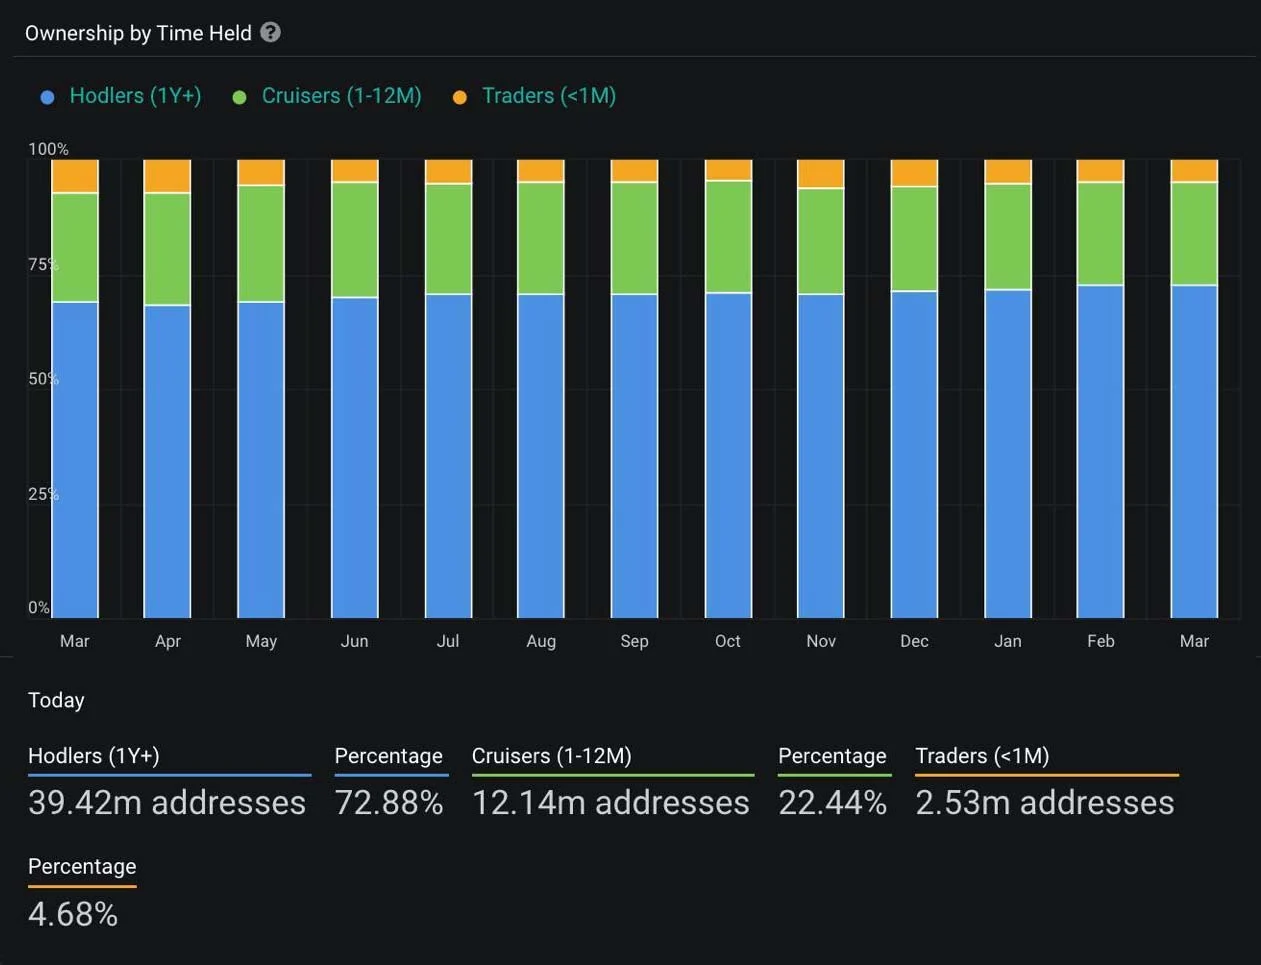Viewport: 1261px width, 965px height.
Task: Click the help question mark icon next to title
Action: 270,32
